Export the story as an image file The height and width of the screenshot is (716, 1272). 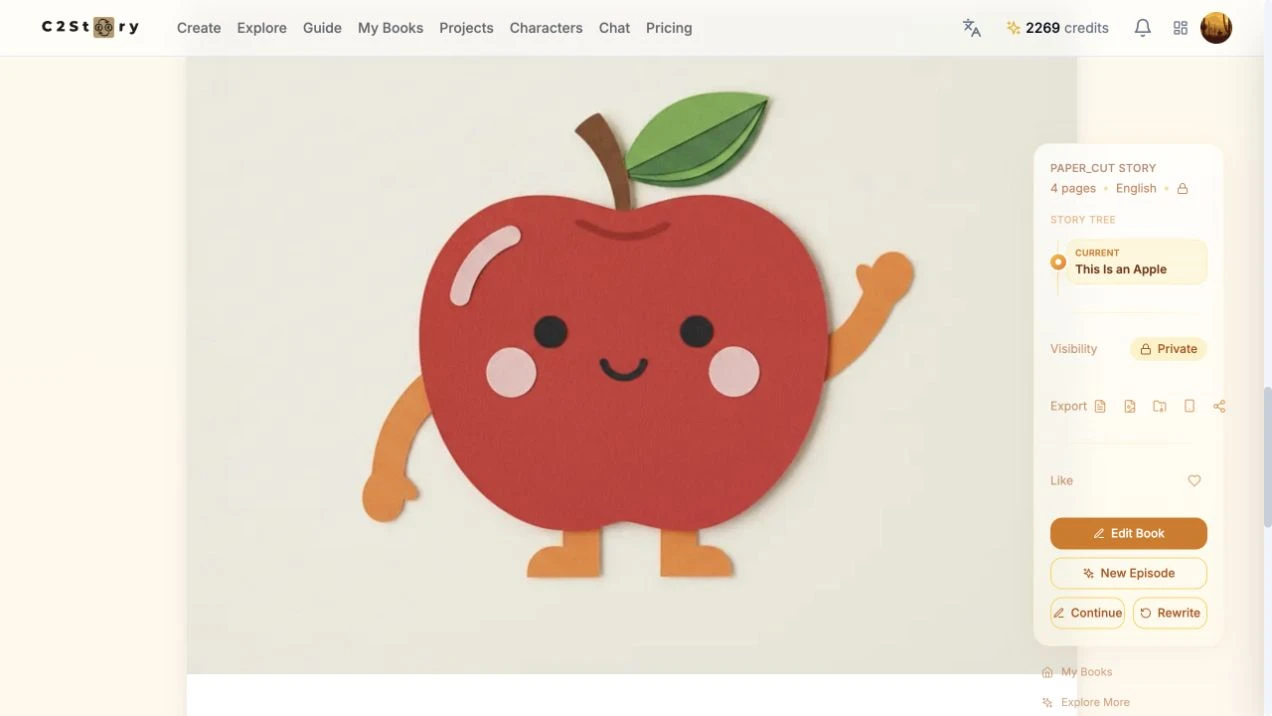[1130, 406]
